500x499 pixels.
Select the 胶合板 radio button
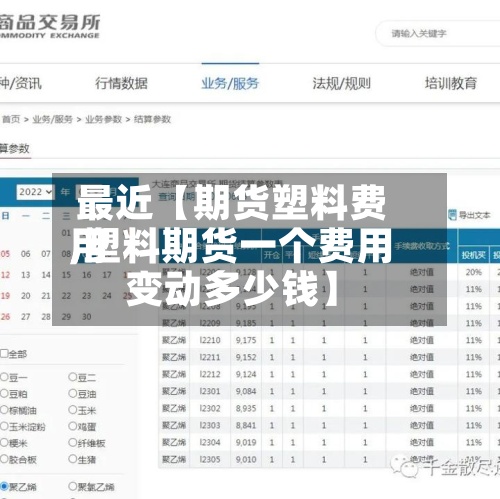click(x=4, y=459)
